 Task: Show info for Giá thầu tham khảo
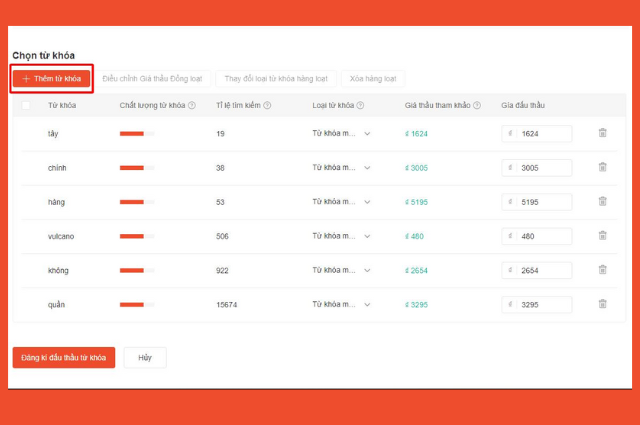pos(477,105)
